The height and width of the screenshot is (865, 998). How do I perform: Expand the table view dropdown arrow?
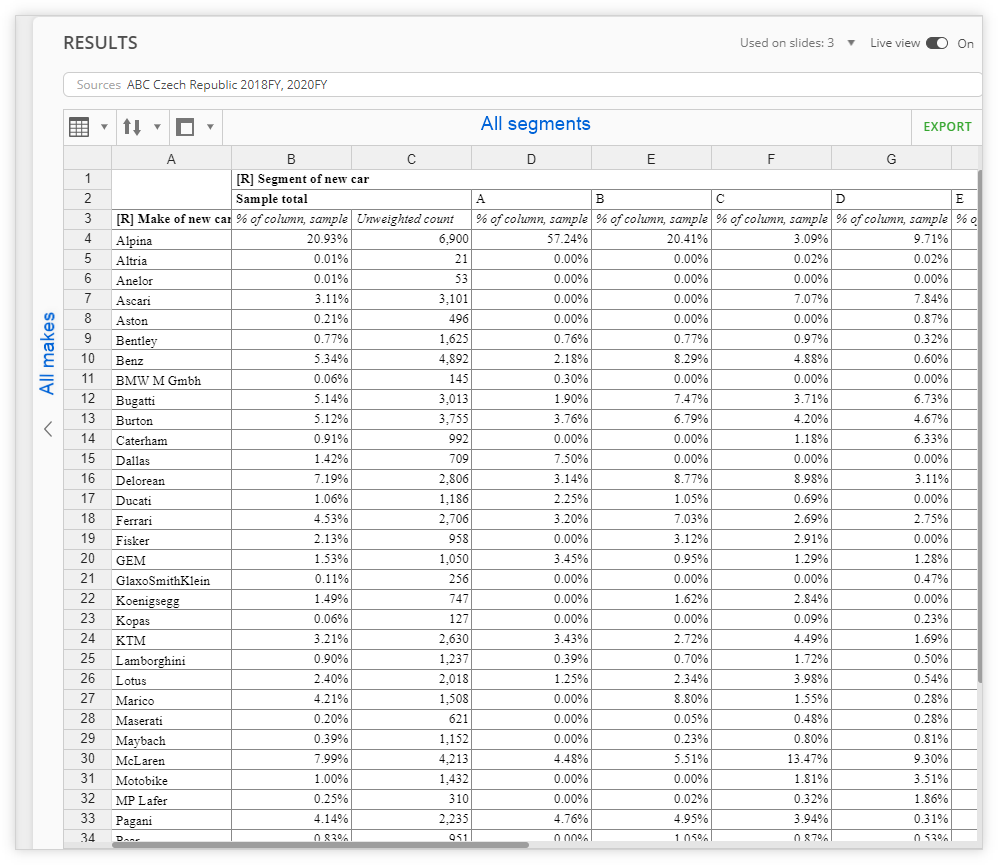tap(104, 127)
